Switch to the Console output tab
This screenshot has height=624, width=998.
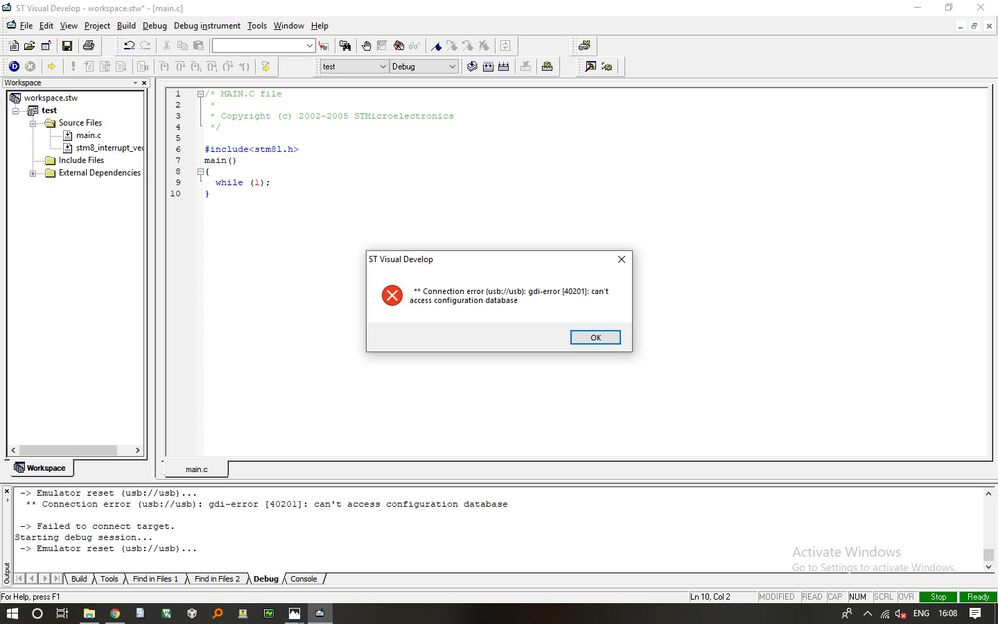(304, 579)
